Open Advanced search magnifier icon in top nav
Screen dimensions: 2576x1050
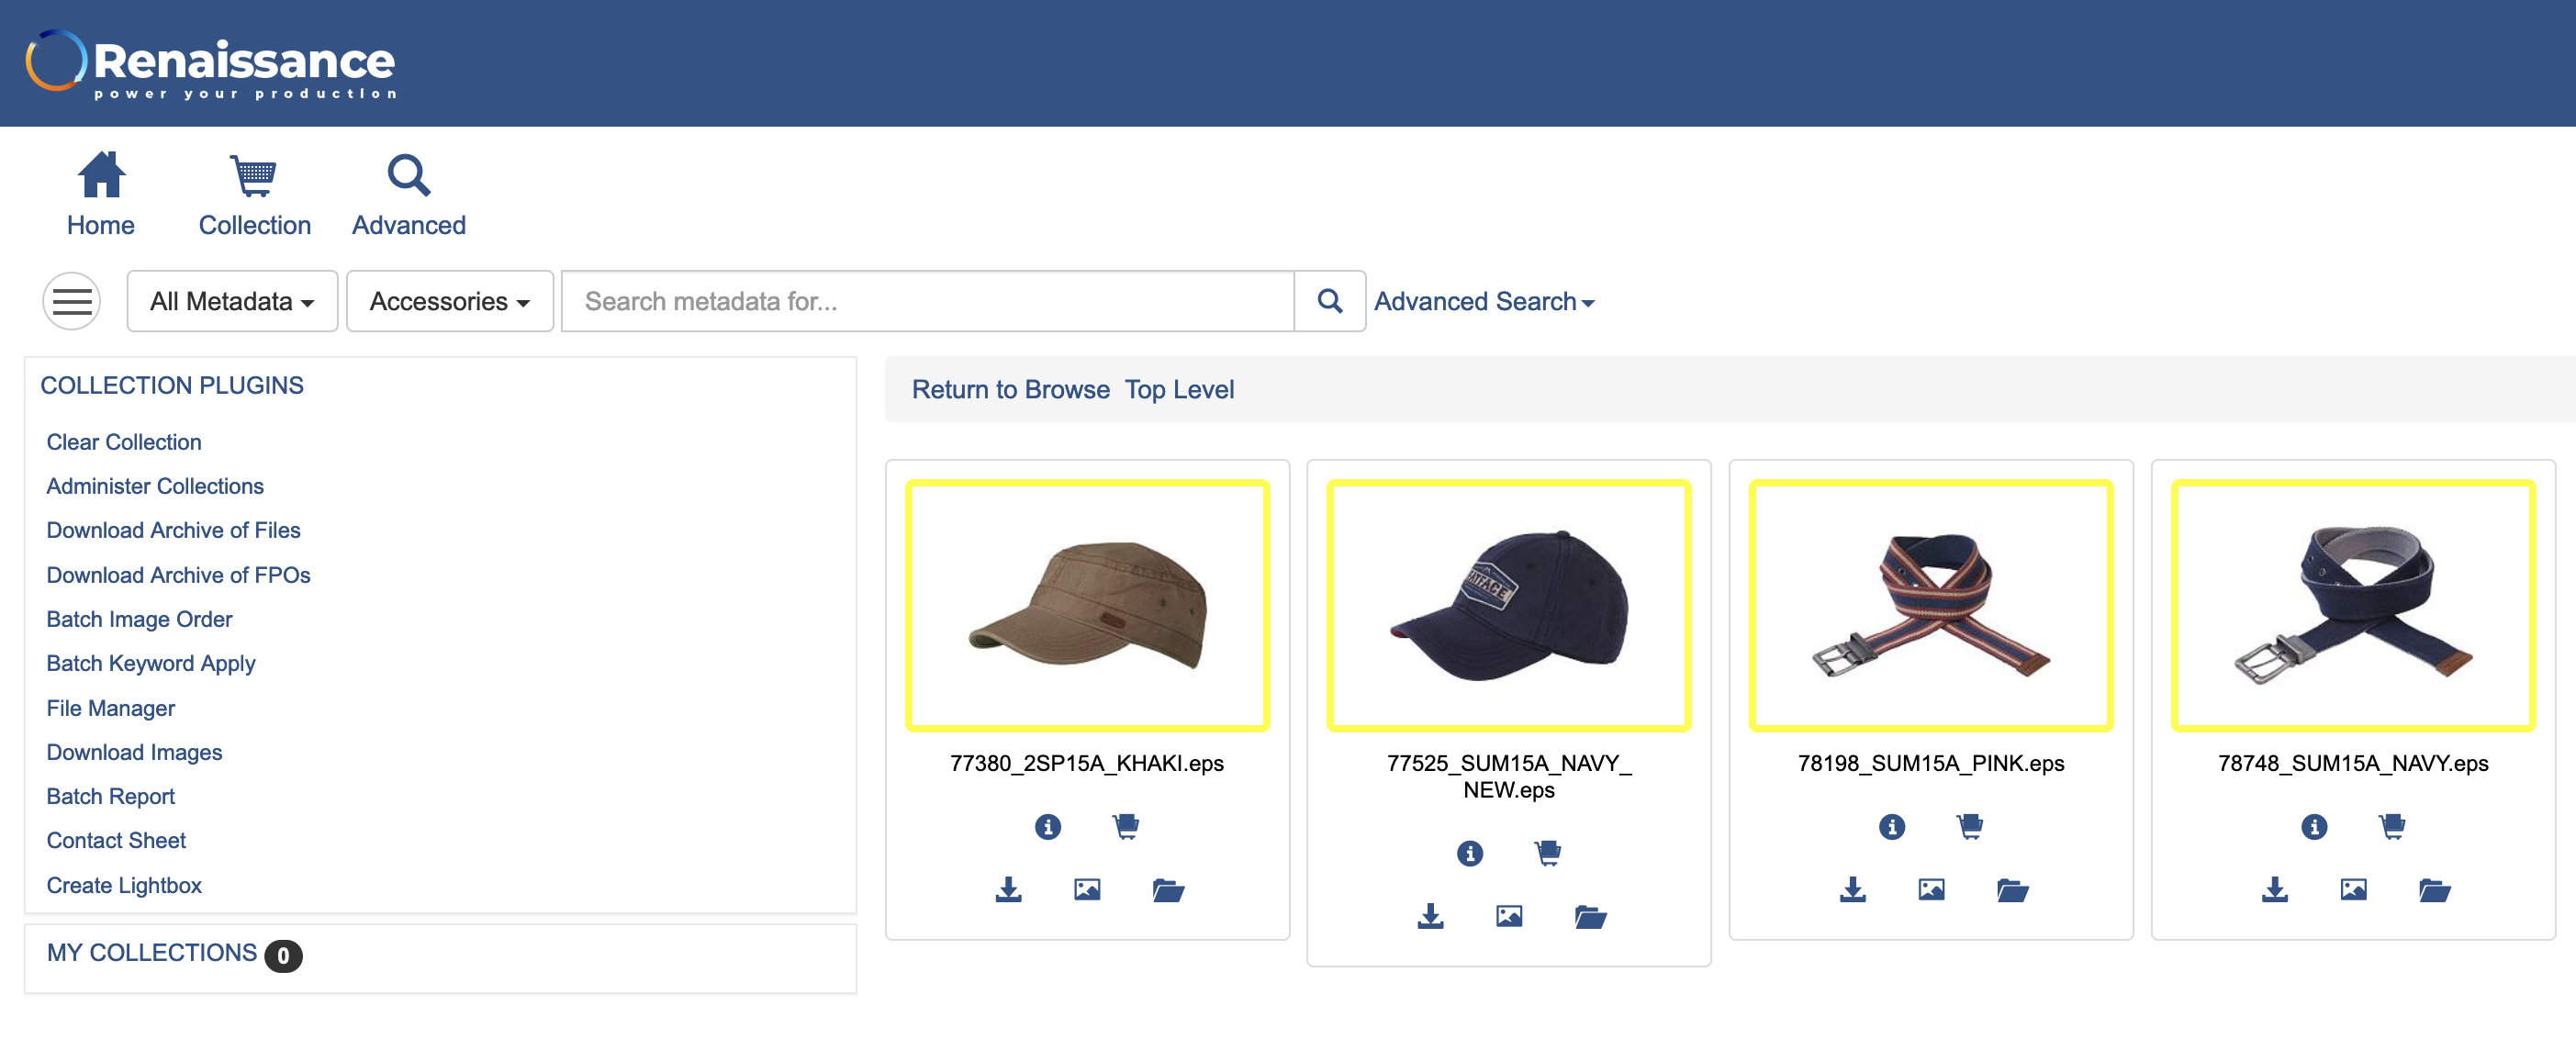tap(409, 175)
